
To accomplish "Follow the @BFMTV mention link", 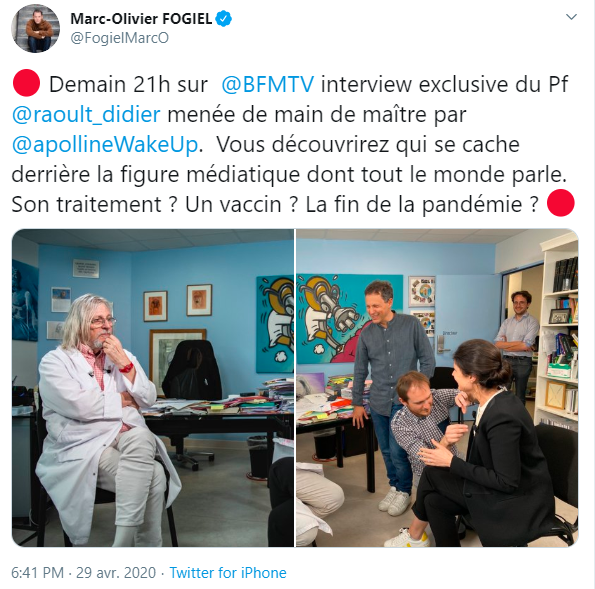I will pyautogui.click(x=268, y=84).
